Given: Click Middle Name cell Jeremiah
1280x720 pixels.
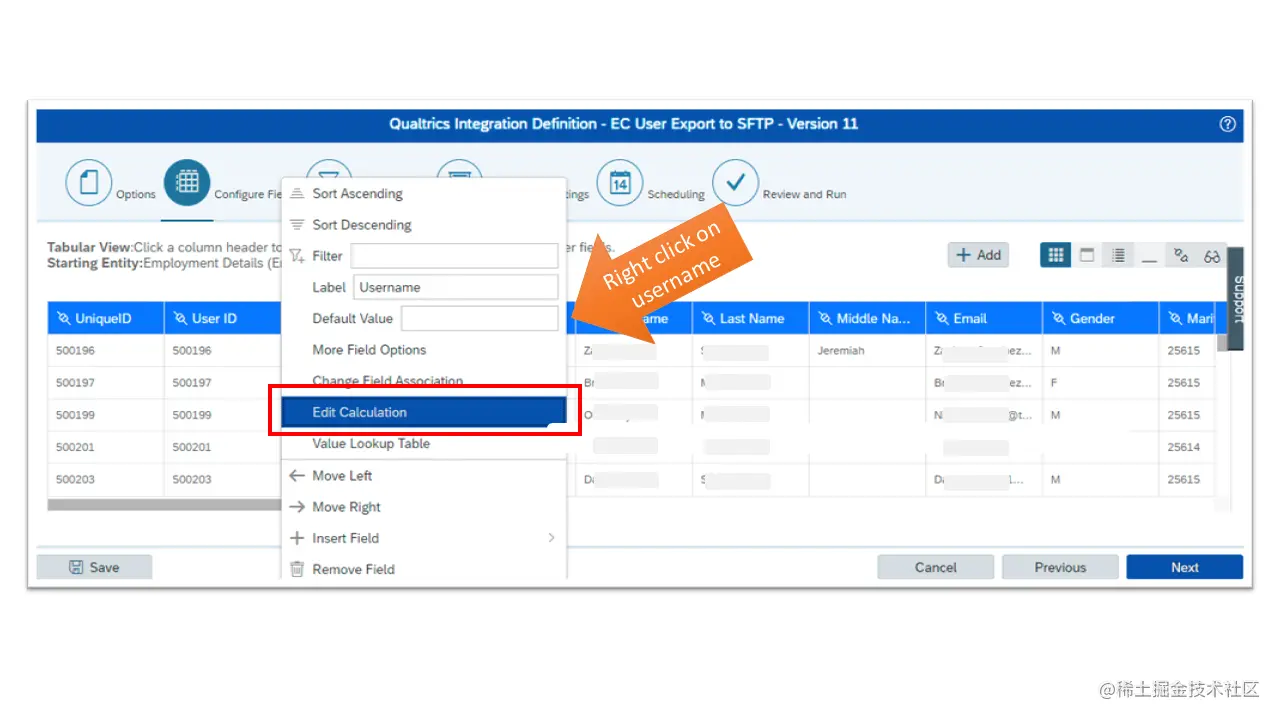Looking at the screenshot, I should point(867,351).
